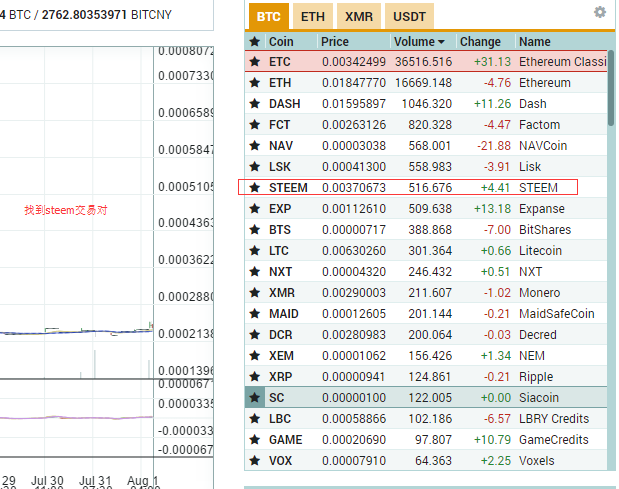The height and width of the screenshot is (489, 619).
Task: Toggle favorite star for ETH row
Action: (x=255, y=82)
